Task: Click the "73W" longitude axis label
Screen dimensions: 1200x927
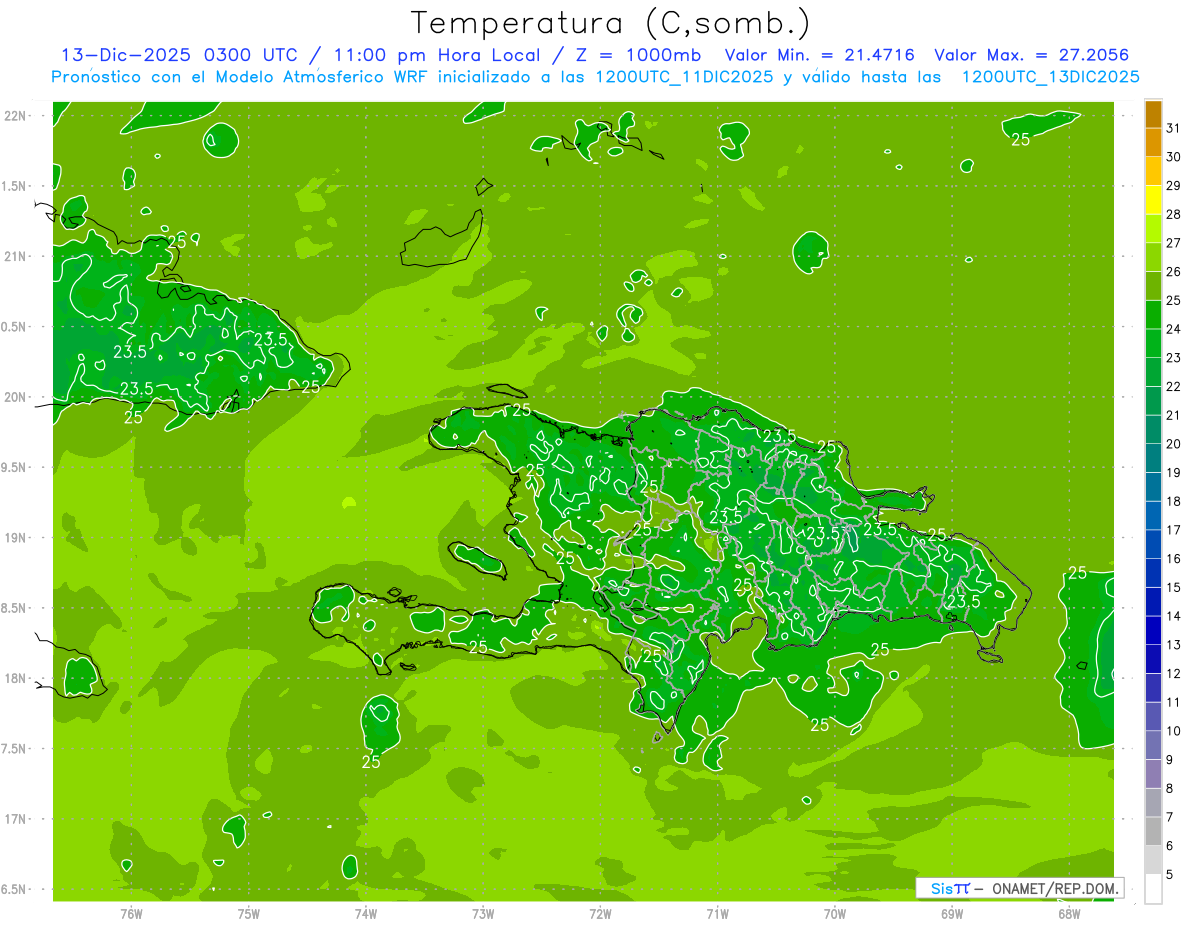Action: pyautogui.click(x=483, y=913)
